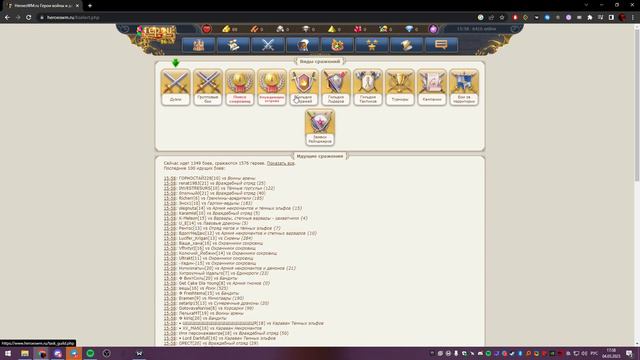
Task: Open the browser extensions puzzle icon
Action: coord(590,18)
